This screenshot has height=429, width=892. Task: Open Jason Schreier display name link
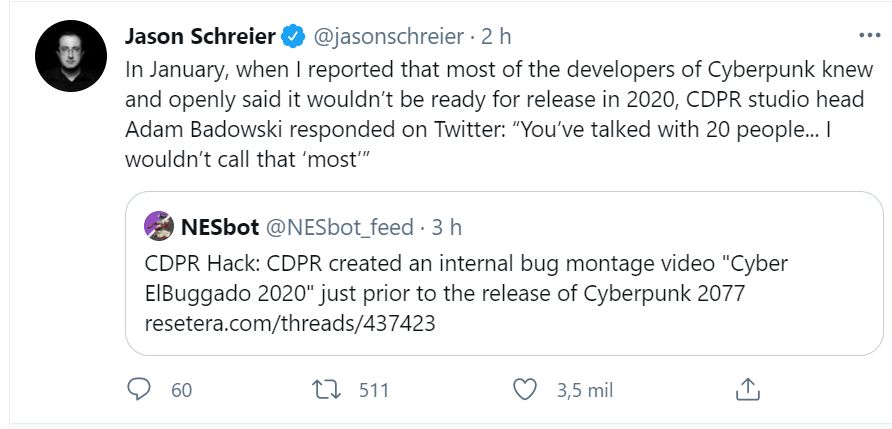pos(200,37)
